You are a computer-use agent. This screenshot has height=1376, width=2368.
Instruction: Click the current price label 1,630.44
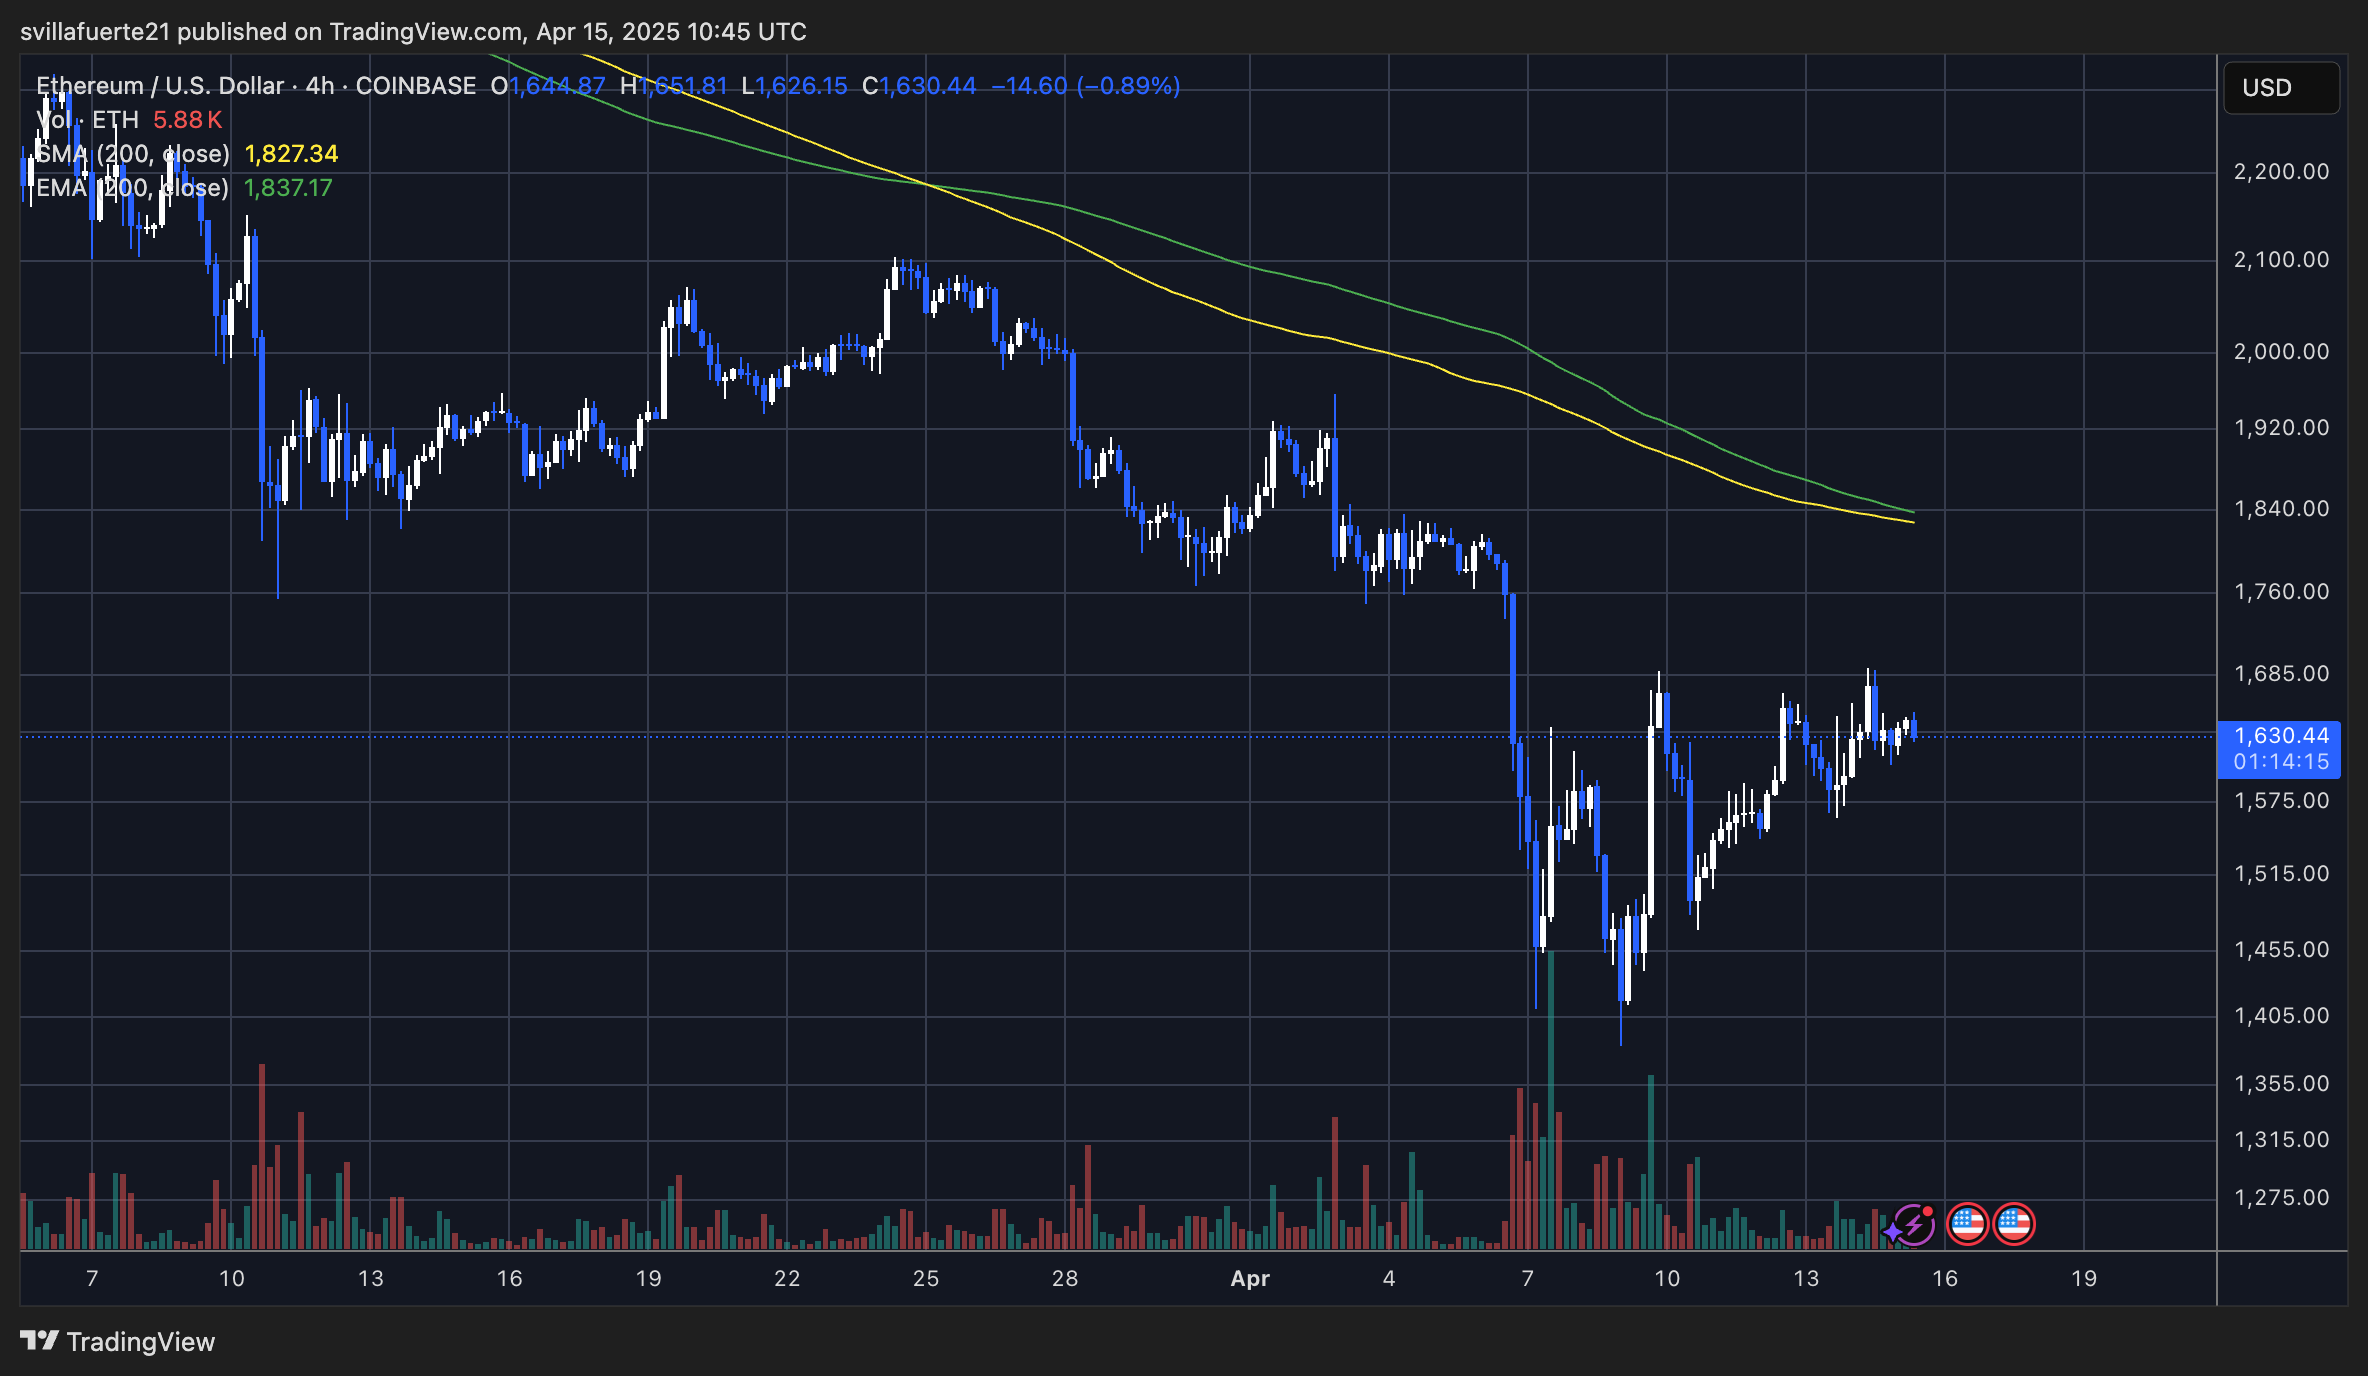pyautogui.click(x=2281, y=736)
